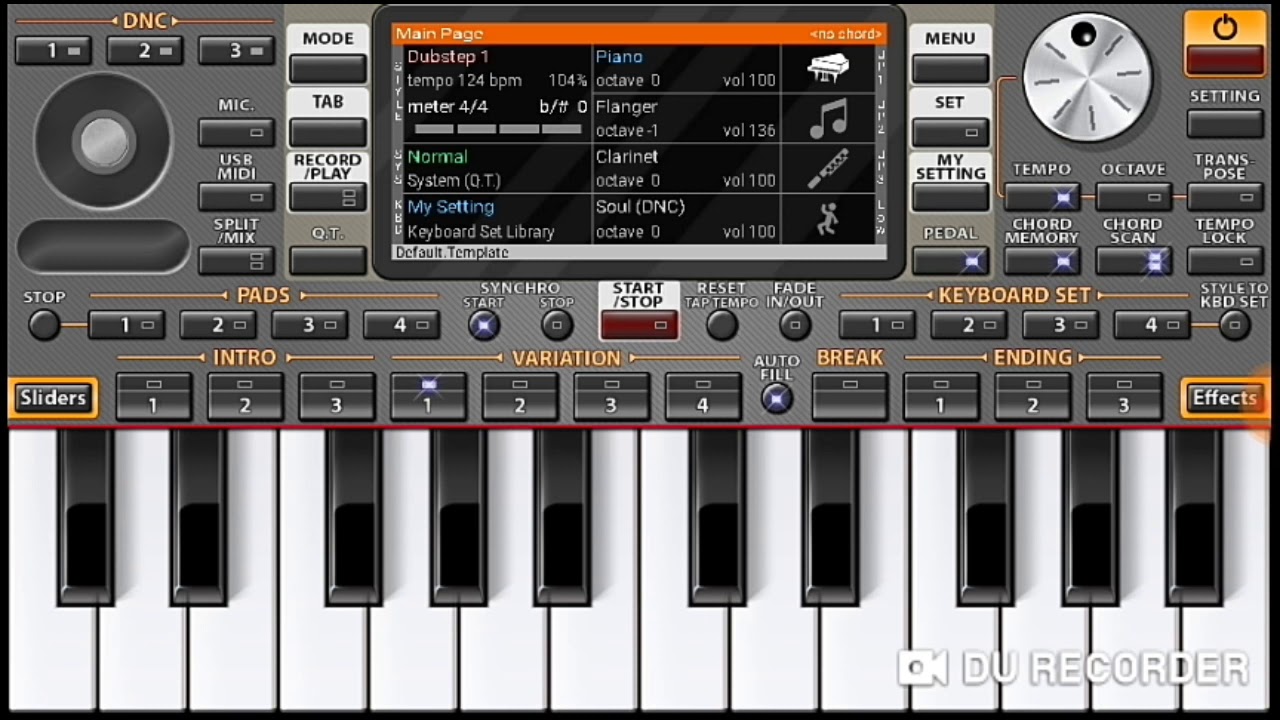1280x720 pixels.
Task: Enable DNC button 3
Action: 236,50
